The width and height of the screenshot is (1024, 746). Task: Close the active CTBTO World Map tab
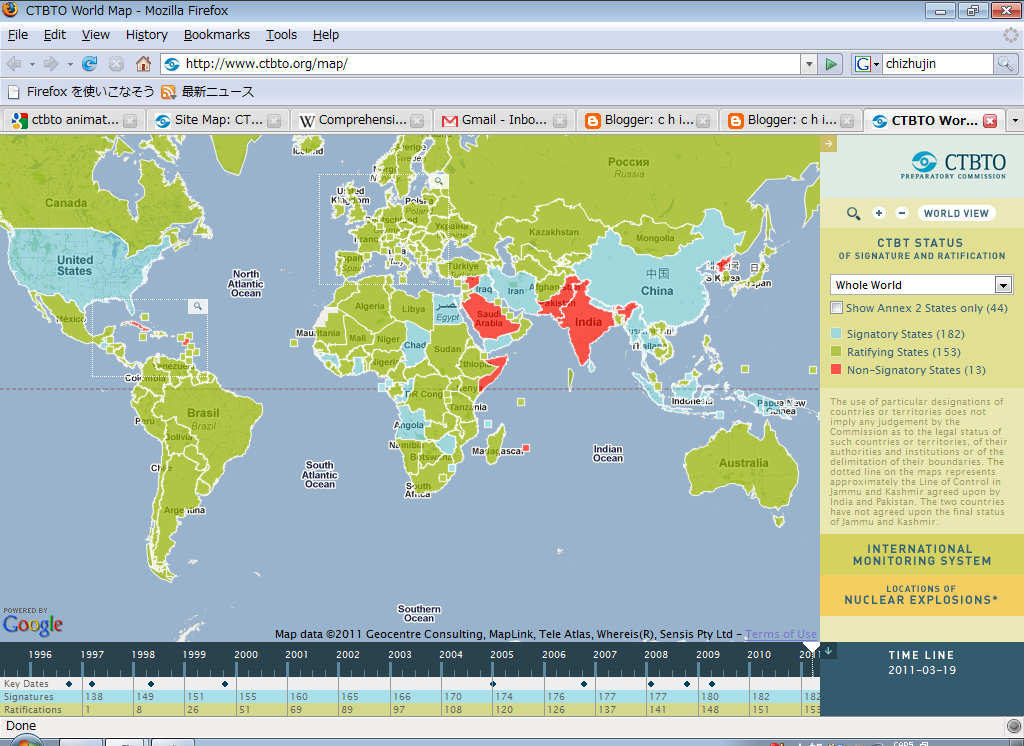[x=990, y=121]
